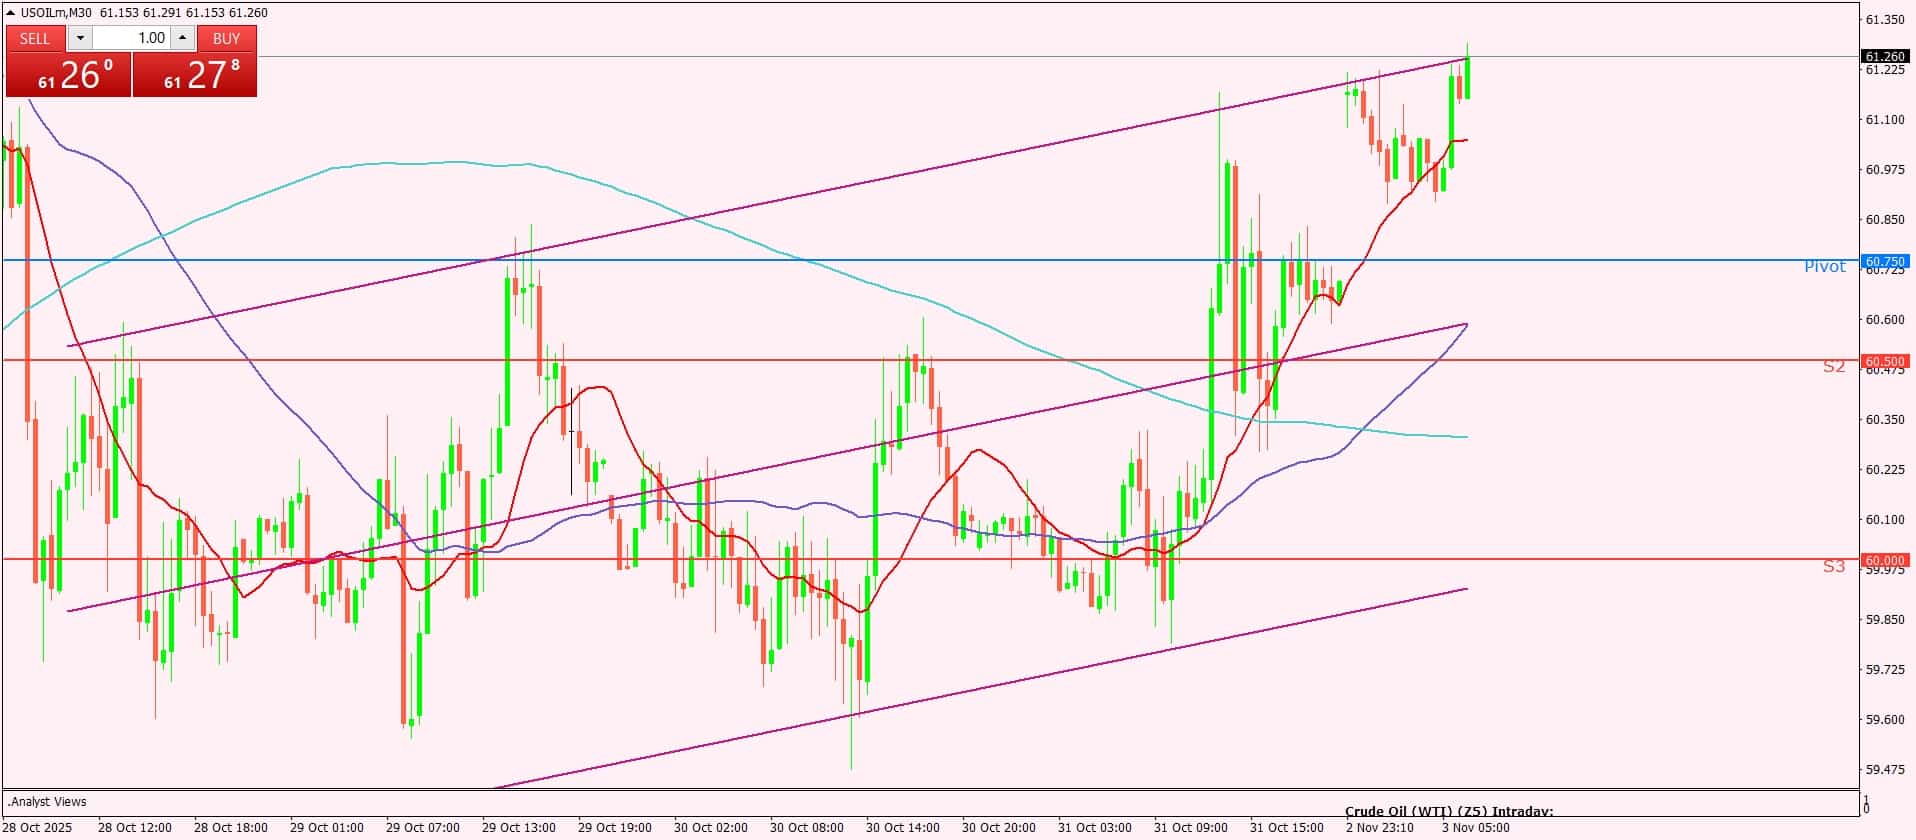
Task: Select the USOILm,M30 chart title text
Action: 56,13
